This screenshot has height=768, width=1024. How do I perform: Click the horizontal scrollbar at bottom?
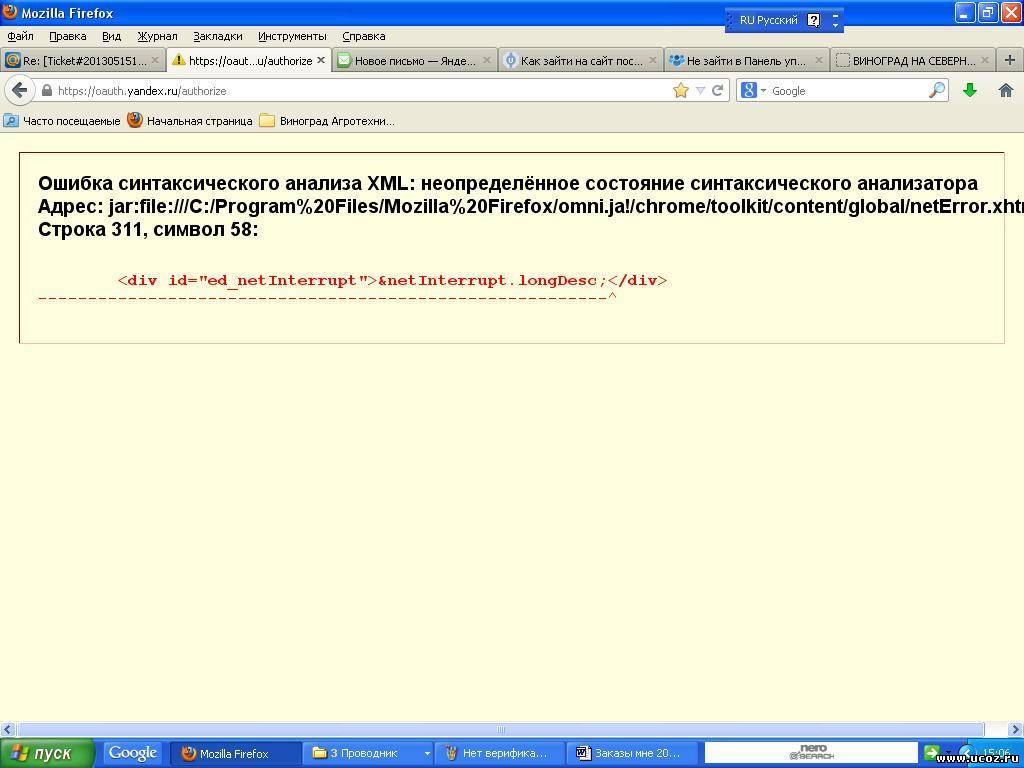click(x=500, y=729)
